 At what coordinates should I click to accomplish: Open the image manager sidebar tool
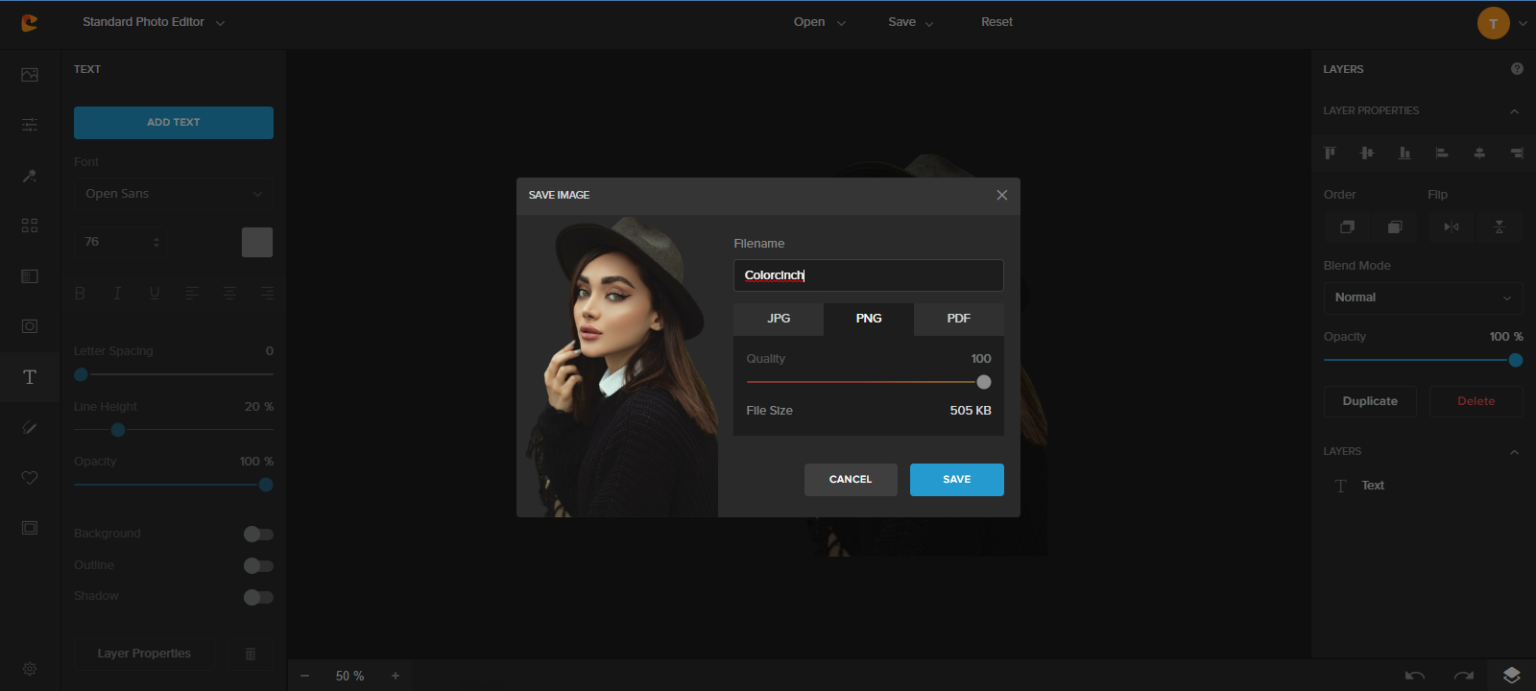[x=29, y=74]
